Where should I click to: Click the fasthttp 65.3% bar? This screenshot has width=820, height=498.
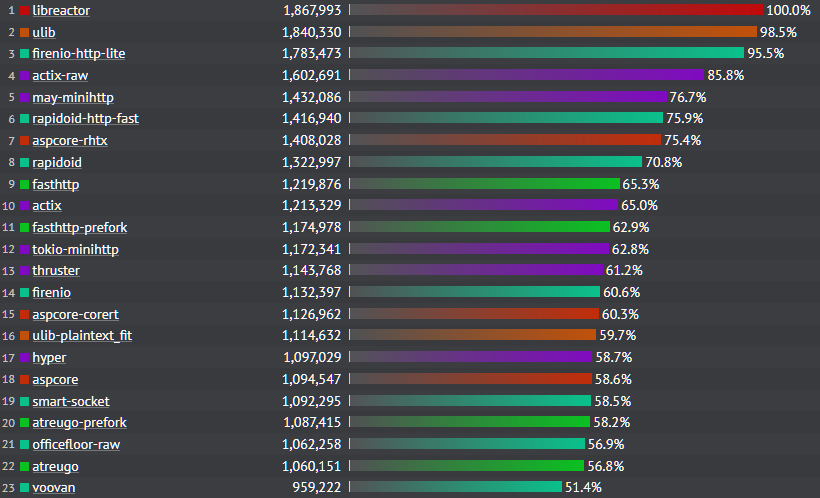pos(485,184)
